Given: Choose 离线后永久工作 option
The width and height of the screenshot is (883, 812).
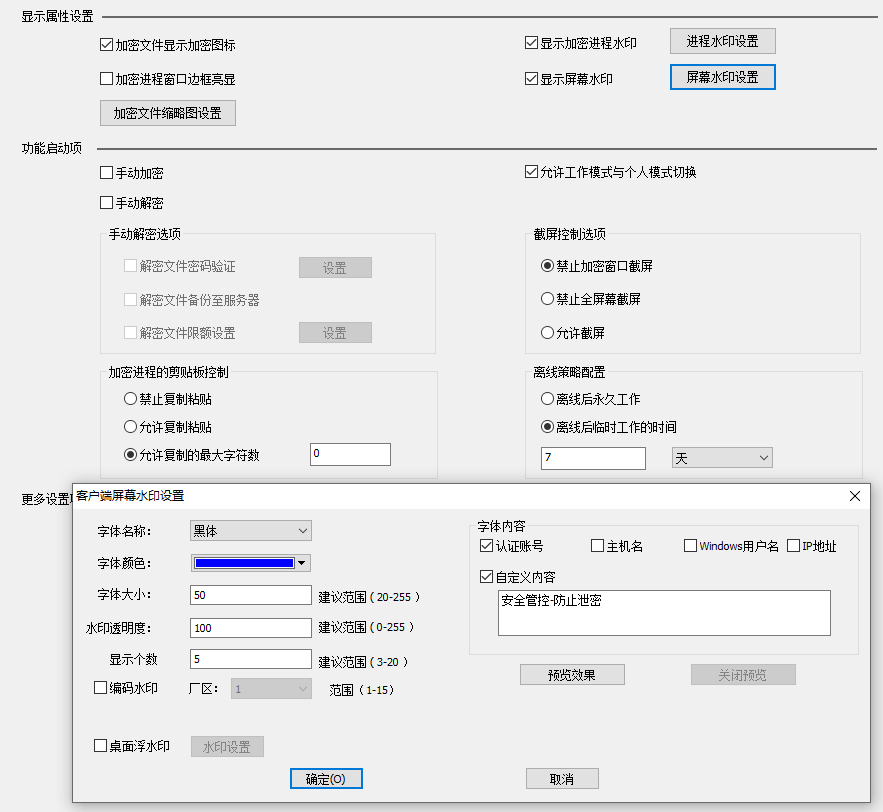Looking at the screenshot, I should [547, 399].
